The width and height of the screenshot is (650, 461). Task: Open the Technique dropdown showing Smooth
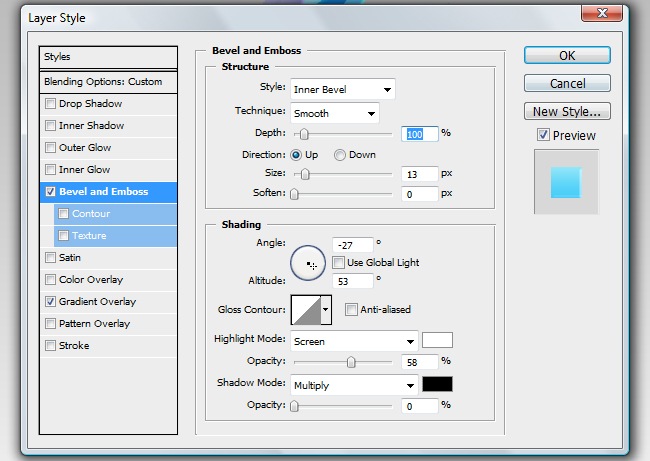pos(334,113)
